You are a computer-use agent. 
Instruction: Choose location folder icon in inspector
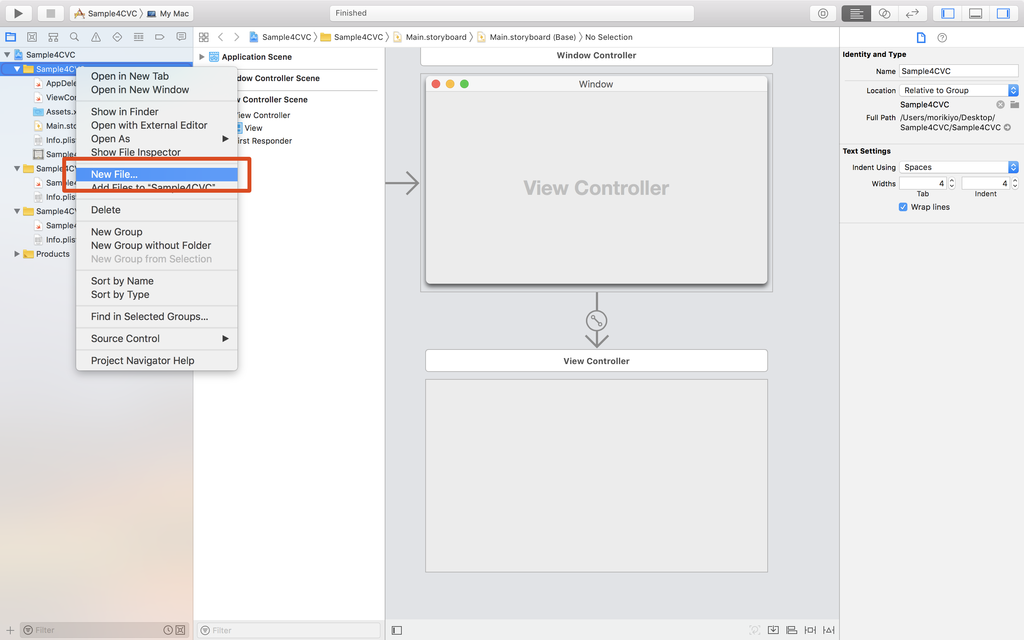tap(1014, 104)
